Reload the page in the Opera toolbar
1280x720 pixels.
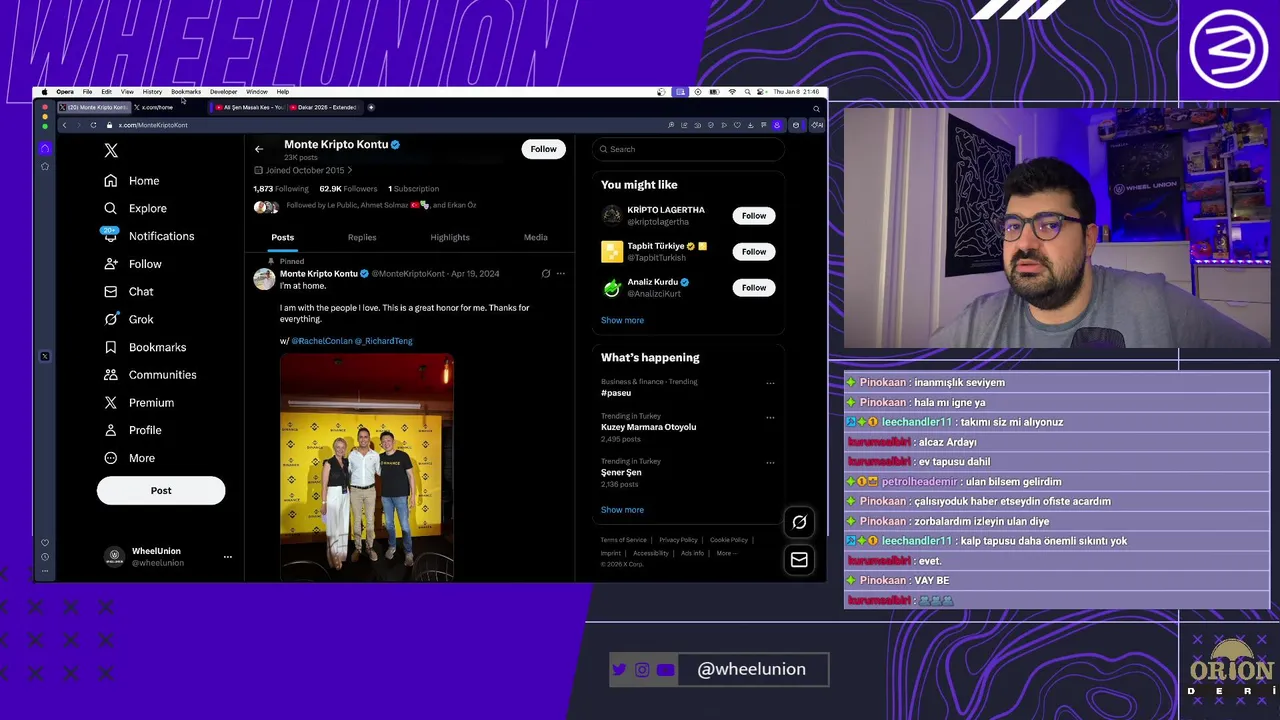click(93, 125)
